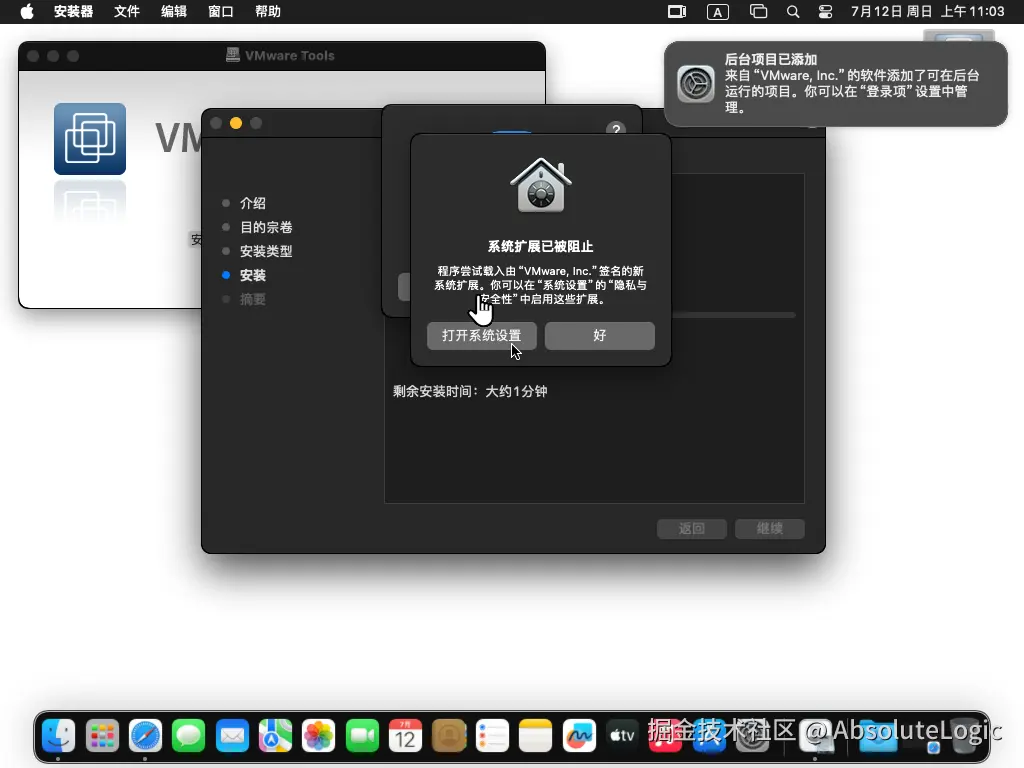The image size is (1024, 768).
Task: Confirm the dialog with the 好 button
Action: click(x=600, y=336)
